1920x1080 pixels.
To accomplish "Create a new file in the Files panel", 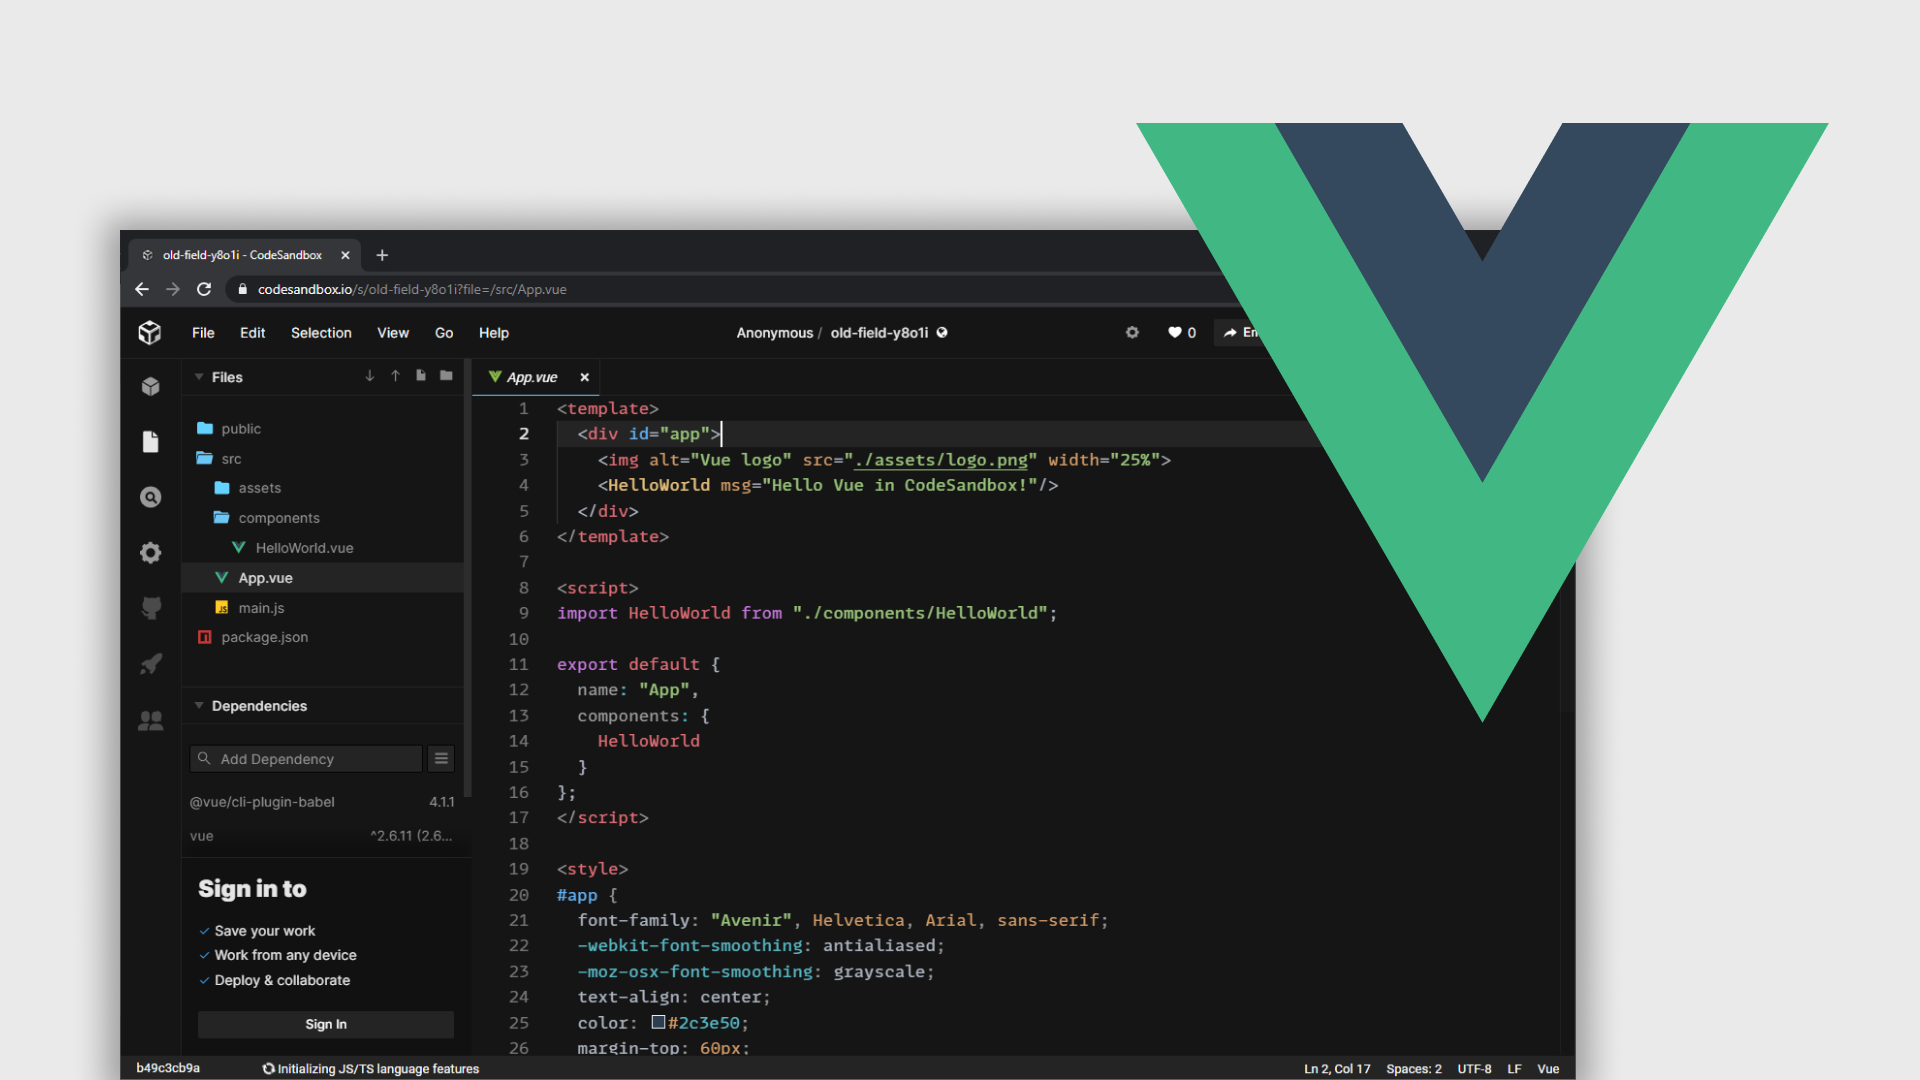I will tap(421, 376).
